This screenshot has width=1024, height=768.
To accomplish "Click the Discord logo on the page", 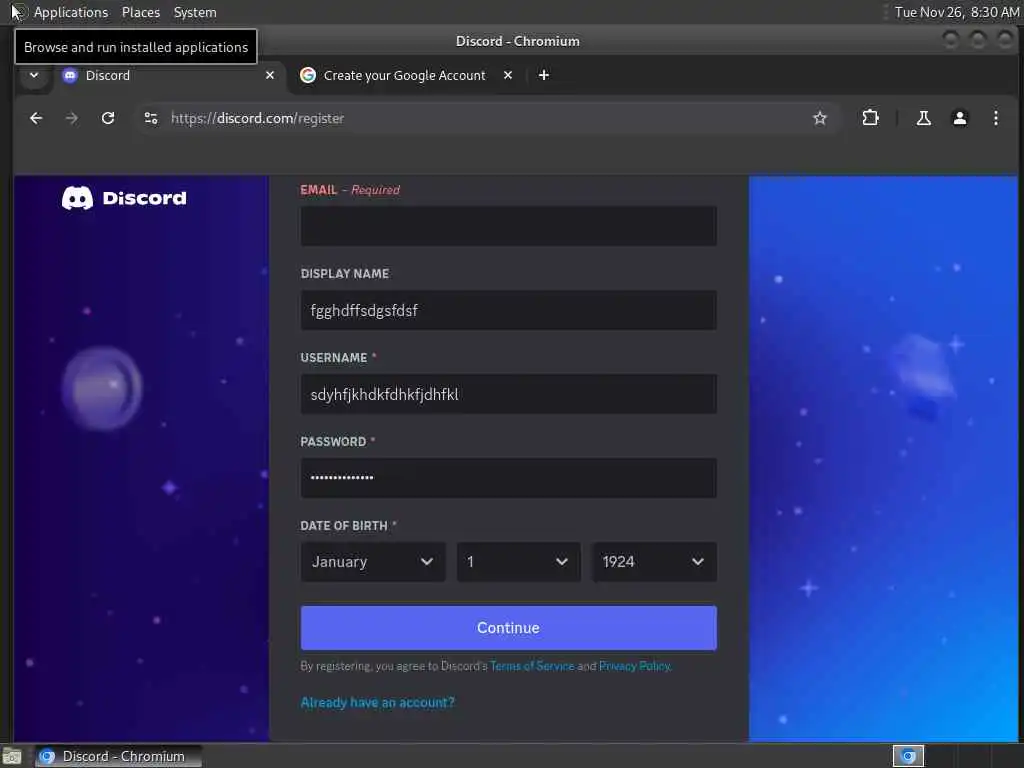I will point(124,198).
